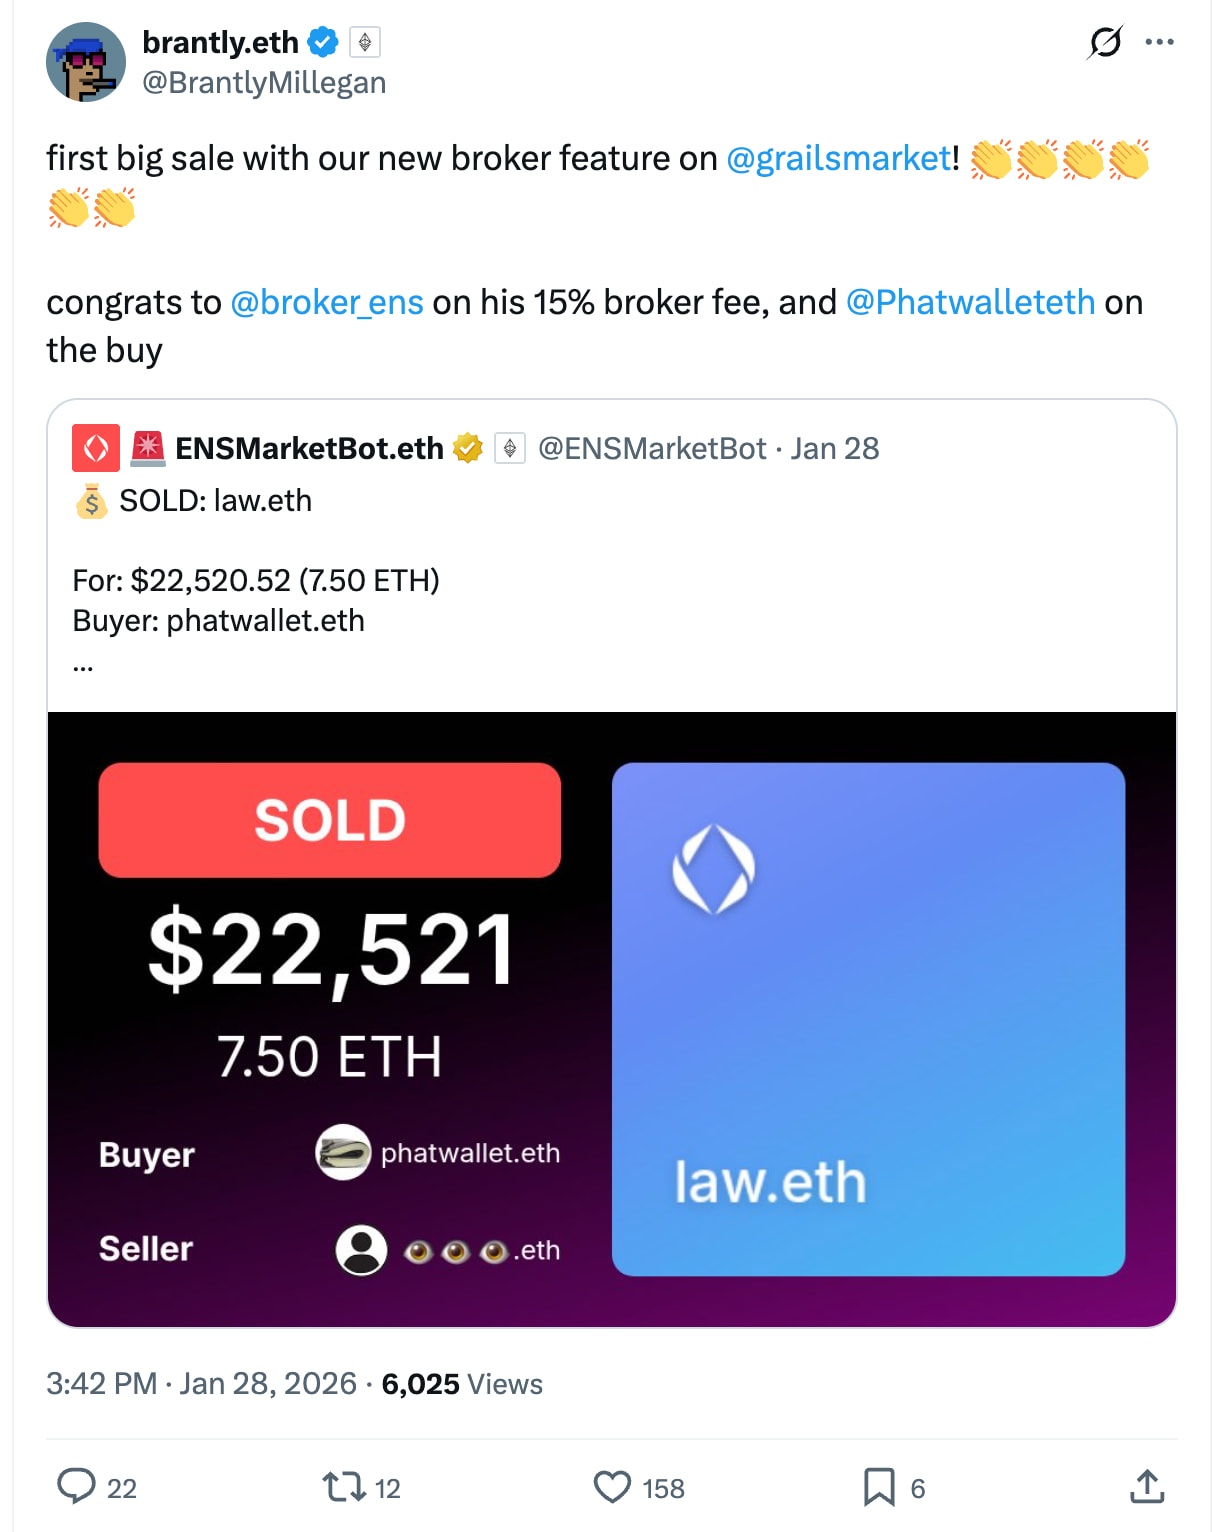The height and width of the screenshot is (1532, 1212).
Task: Open the more options ellipsis menu
Action: 1160,42
